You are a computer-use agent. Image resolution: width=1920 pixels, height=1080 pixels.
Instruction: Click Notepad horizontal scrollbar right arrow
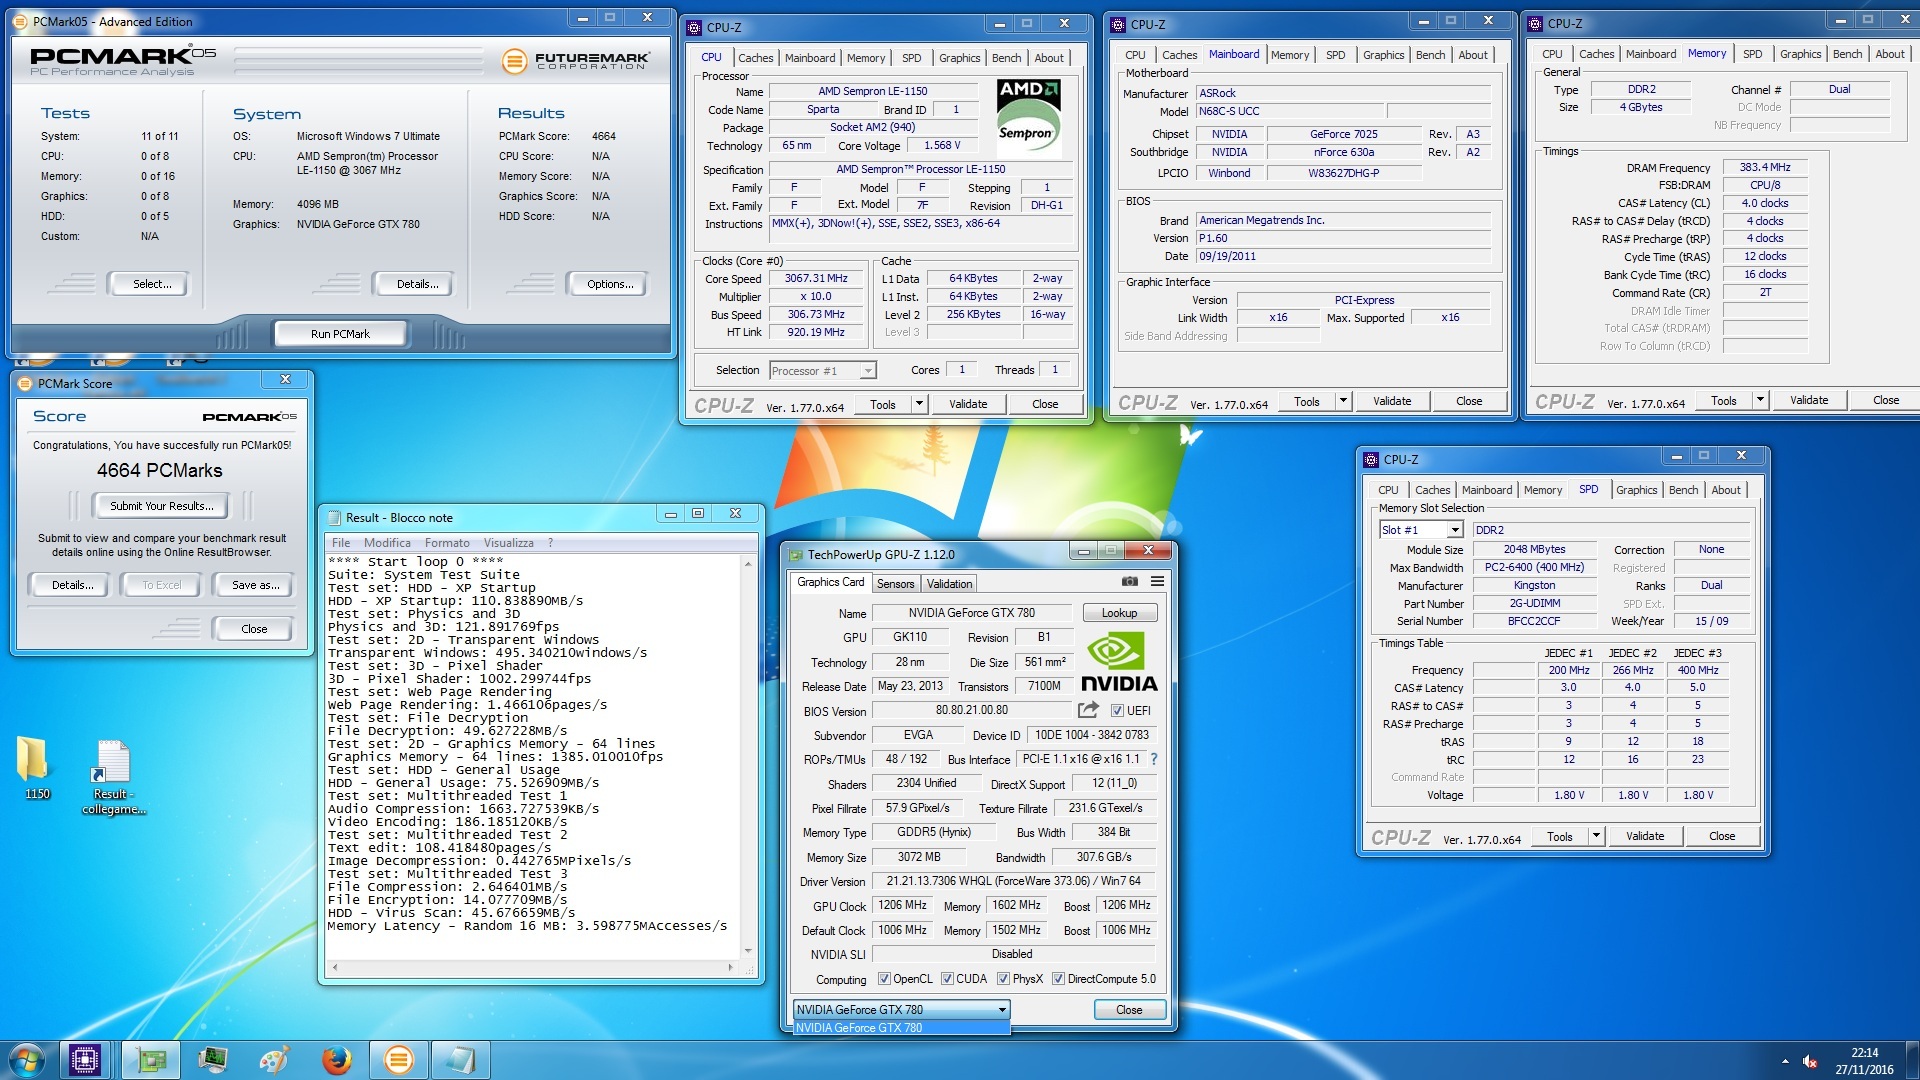click(731, 967)
